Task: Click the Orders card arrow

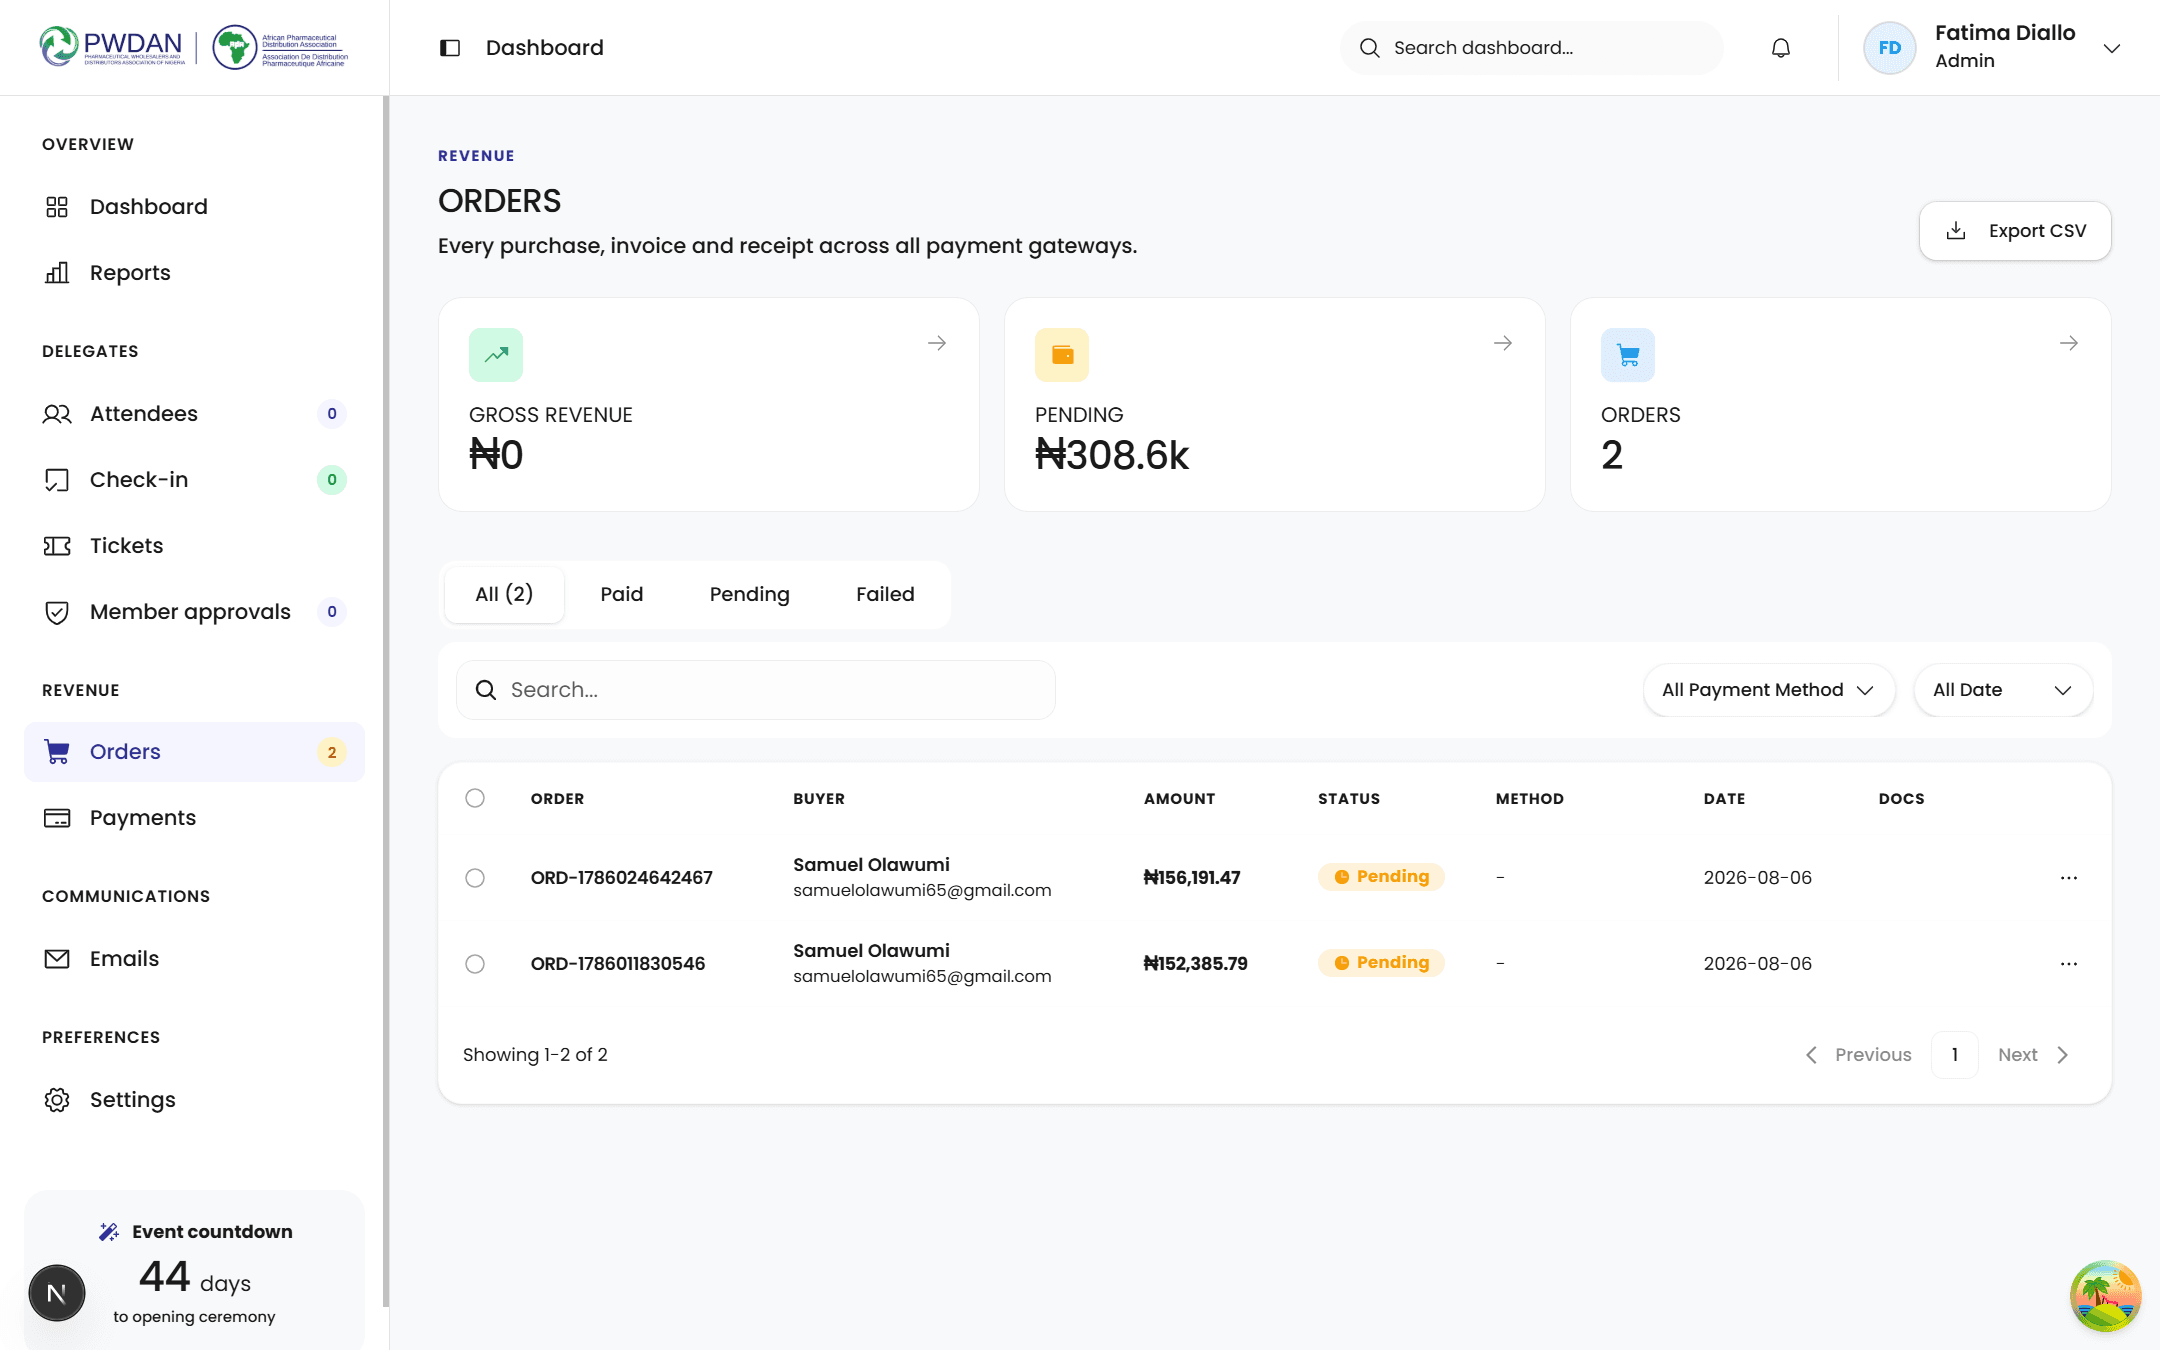Action: coord(2069,343)
